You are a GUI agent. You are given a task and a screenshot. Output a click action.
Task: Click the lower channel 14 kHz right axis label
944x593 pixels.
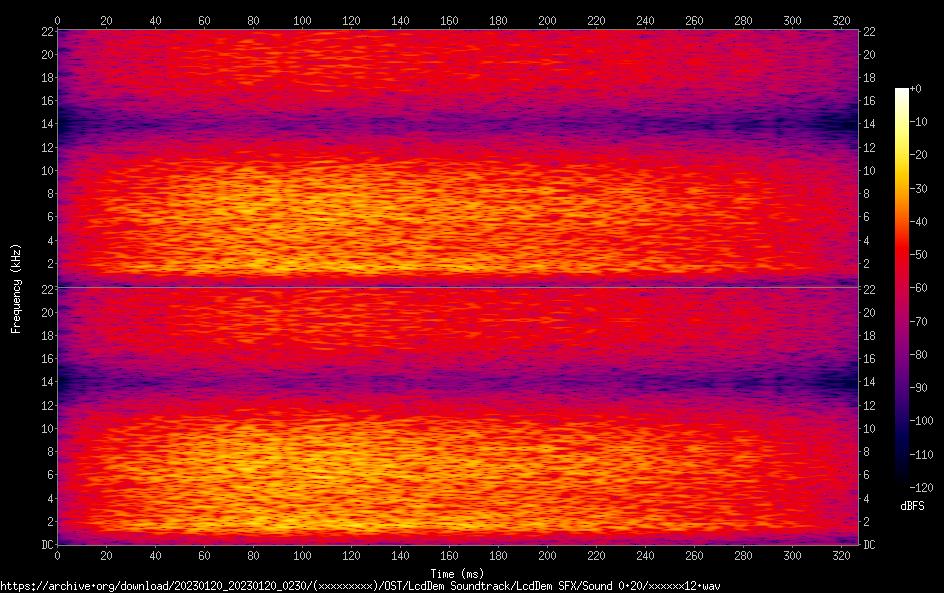pyautogui.click(x=869, y=382)
